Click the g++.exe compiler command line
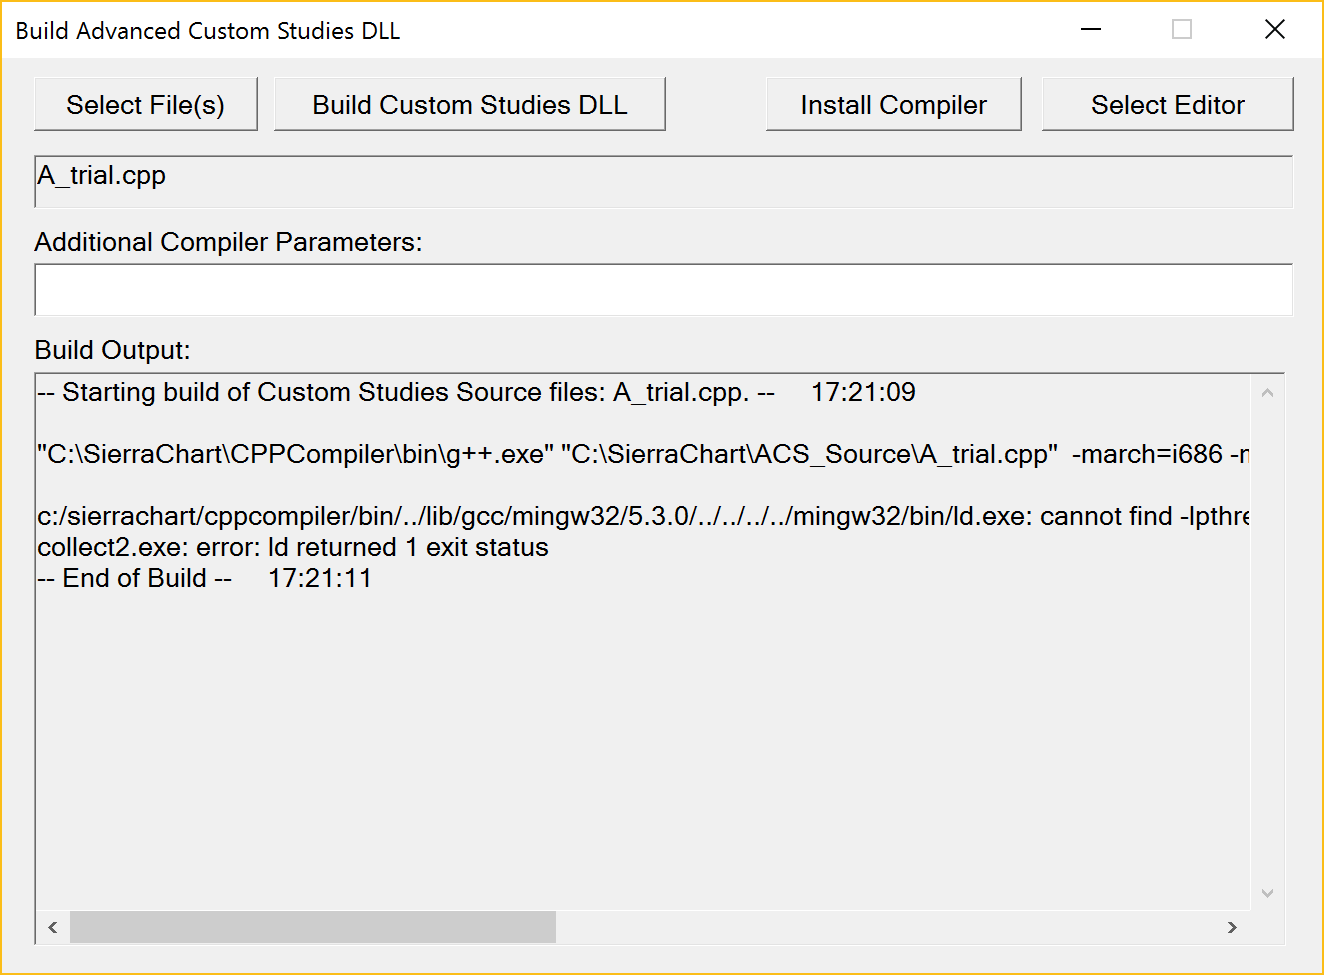The image size is (1324, 975). 640,454
